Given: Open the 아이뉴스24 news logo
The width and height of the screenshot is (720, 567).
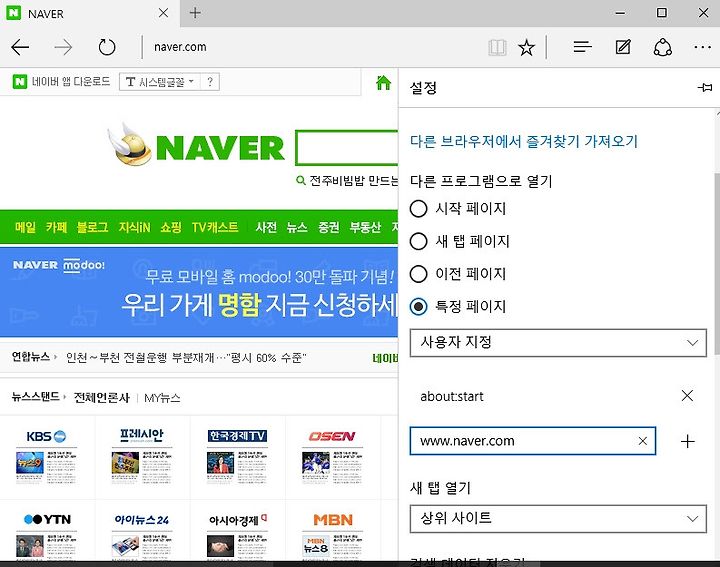Looking at the screenshot, I should (x=141, y=520).
